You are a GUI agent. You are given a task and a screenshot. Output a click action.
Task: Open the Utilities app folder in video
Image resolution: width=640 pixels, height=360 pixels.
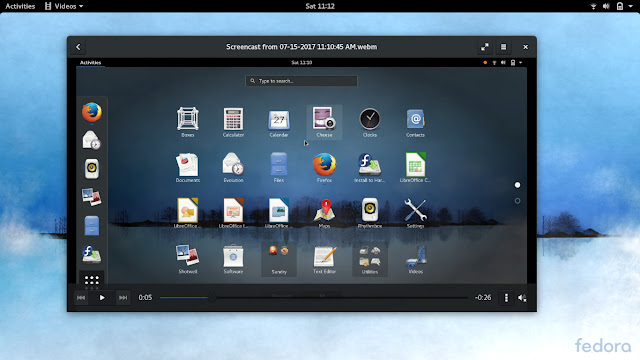[x=370, y=260]
